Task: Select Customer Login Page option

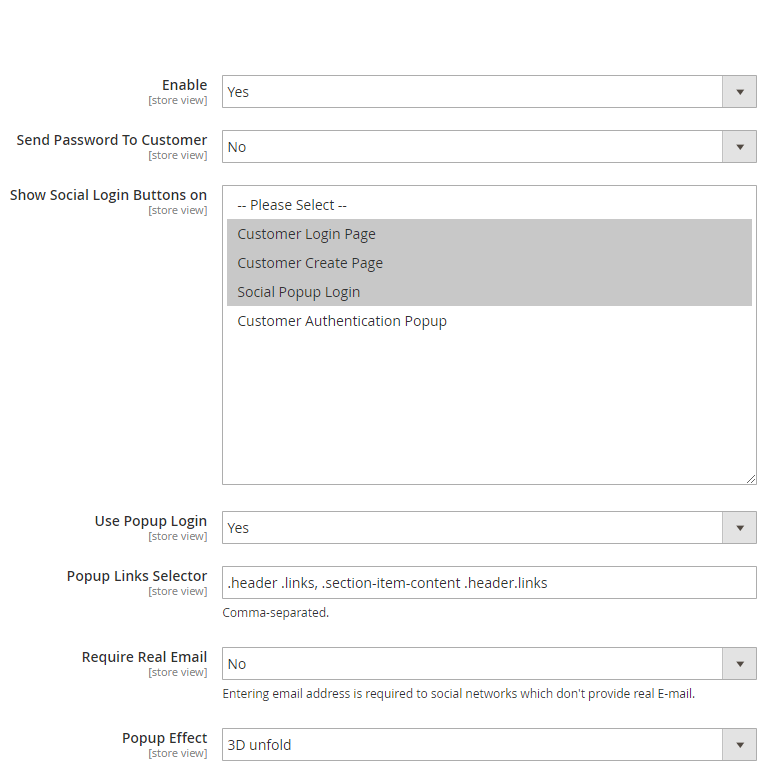Action: [x=307, y=234]
